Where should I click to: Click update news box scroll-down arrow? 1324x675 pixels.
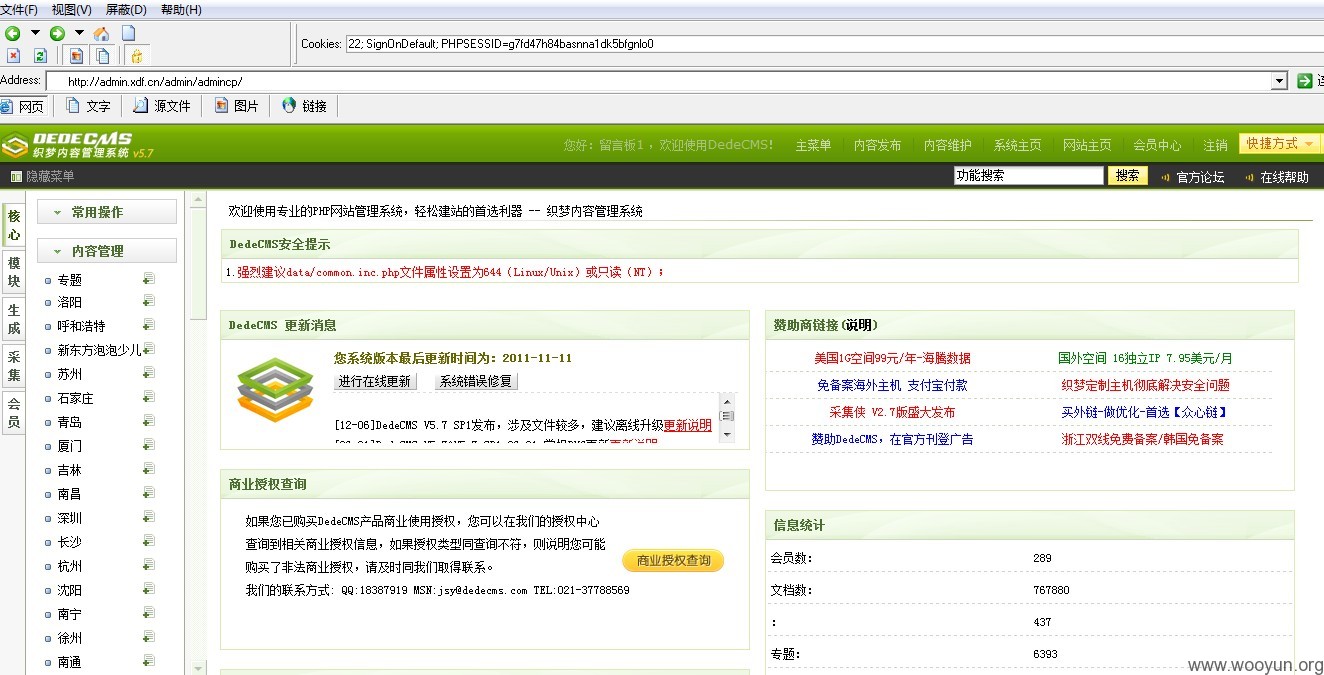pos(727,435)
